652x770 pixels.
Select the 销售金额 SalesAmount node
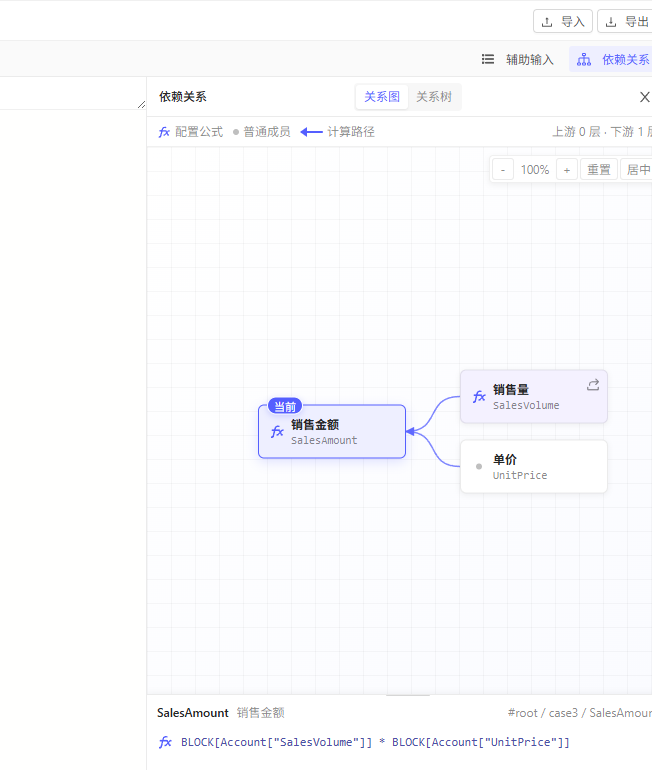[332, 432]
